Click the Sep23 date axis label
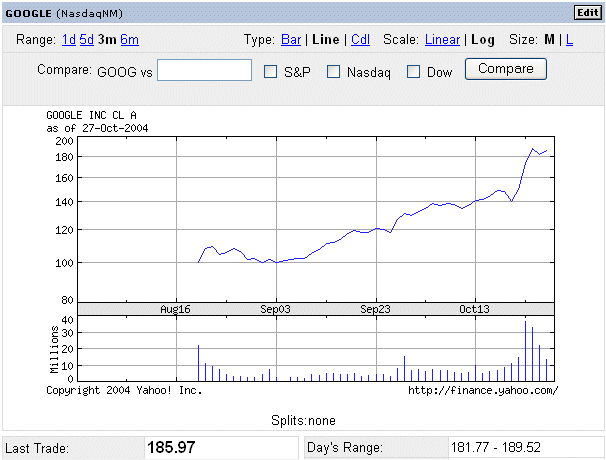606x460 pixels. click(x=375, y=309)
